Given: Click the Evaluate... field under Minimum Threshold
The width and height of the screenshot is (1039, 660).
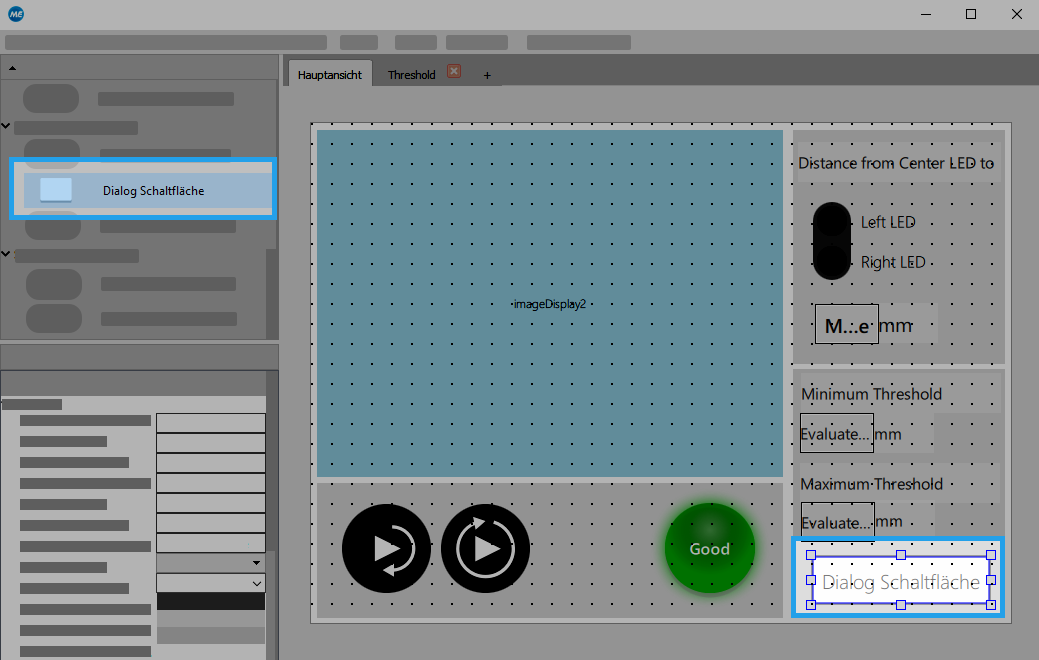Looking at the screenshot, I should pyautogui.click(x=837, y=433).
